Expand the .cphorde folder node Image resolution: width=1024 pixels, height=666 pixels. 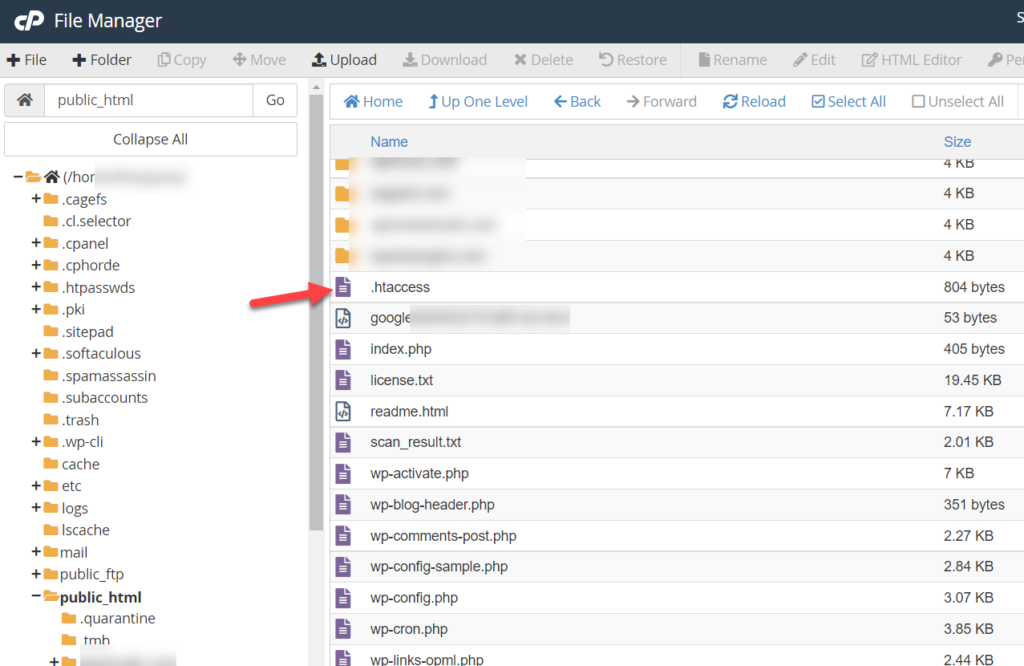(x=36, y=265)
